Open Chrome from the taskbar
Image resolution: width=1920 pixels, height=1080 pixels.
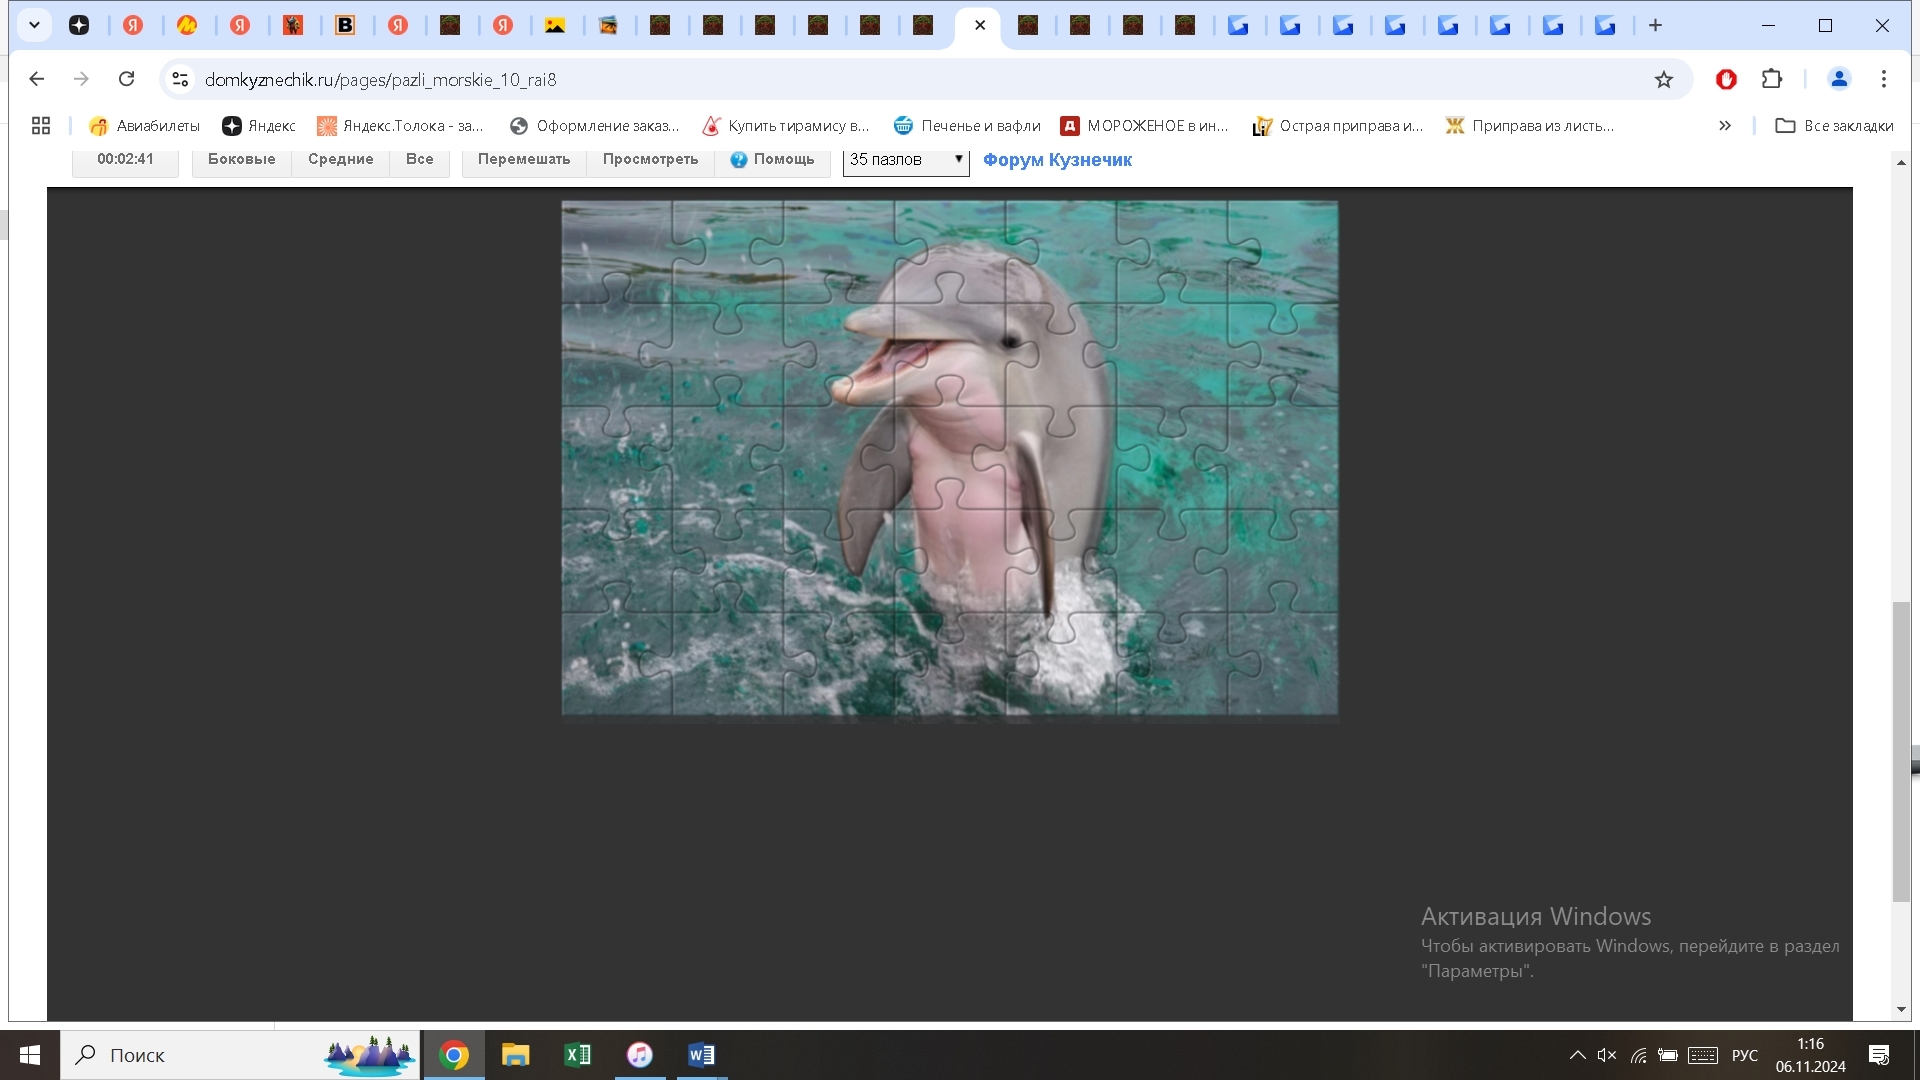[x=454, y=1055]
